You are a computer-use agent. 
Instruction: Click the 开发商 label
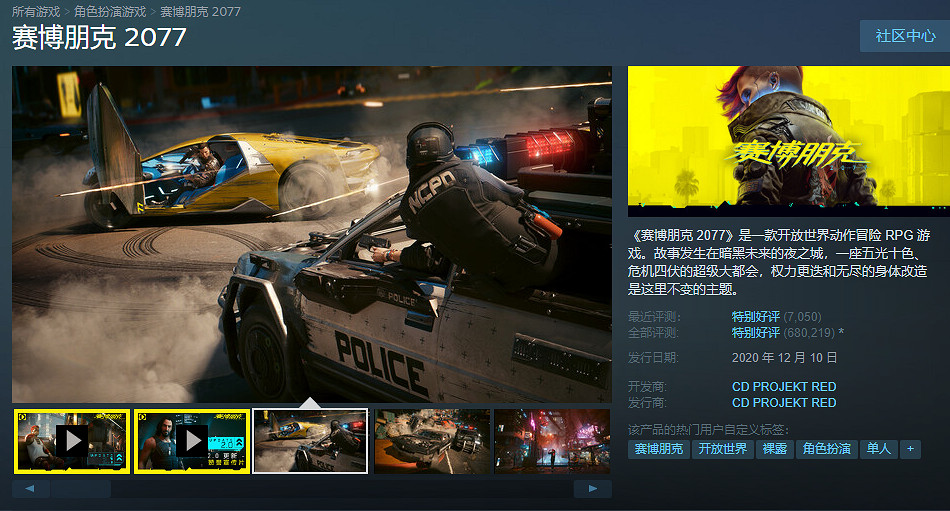click(647, 387)
